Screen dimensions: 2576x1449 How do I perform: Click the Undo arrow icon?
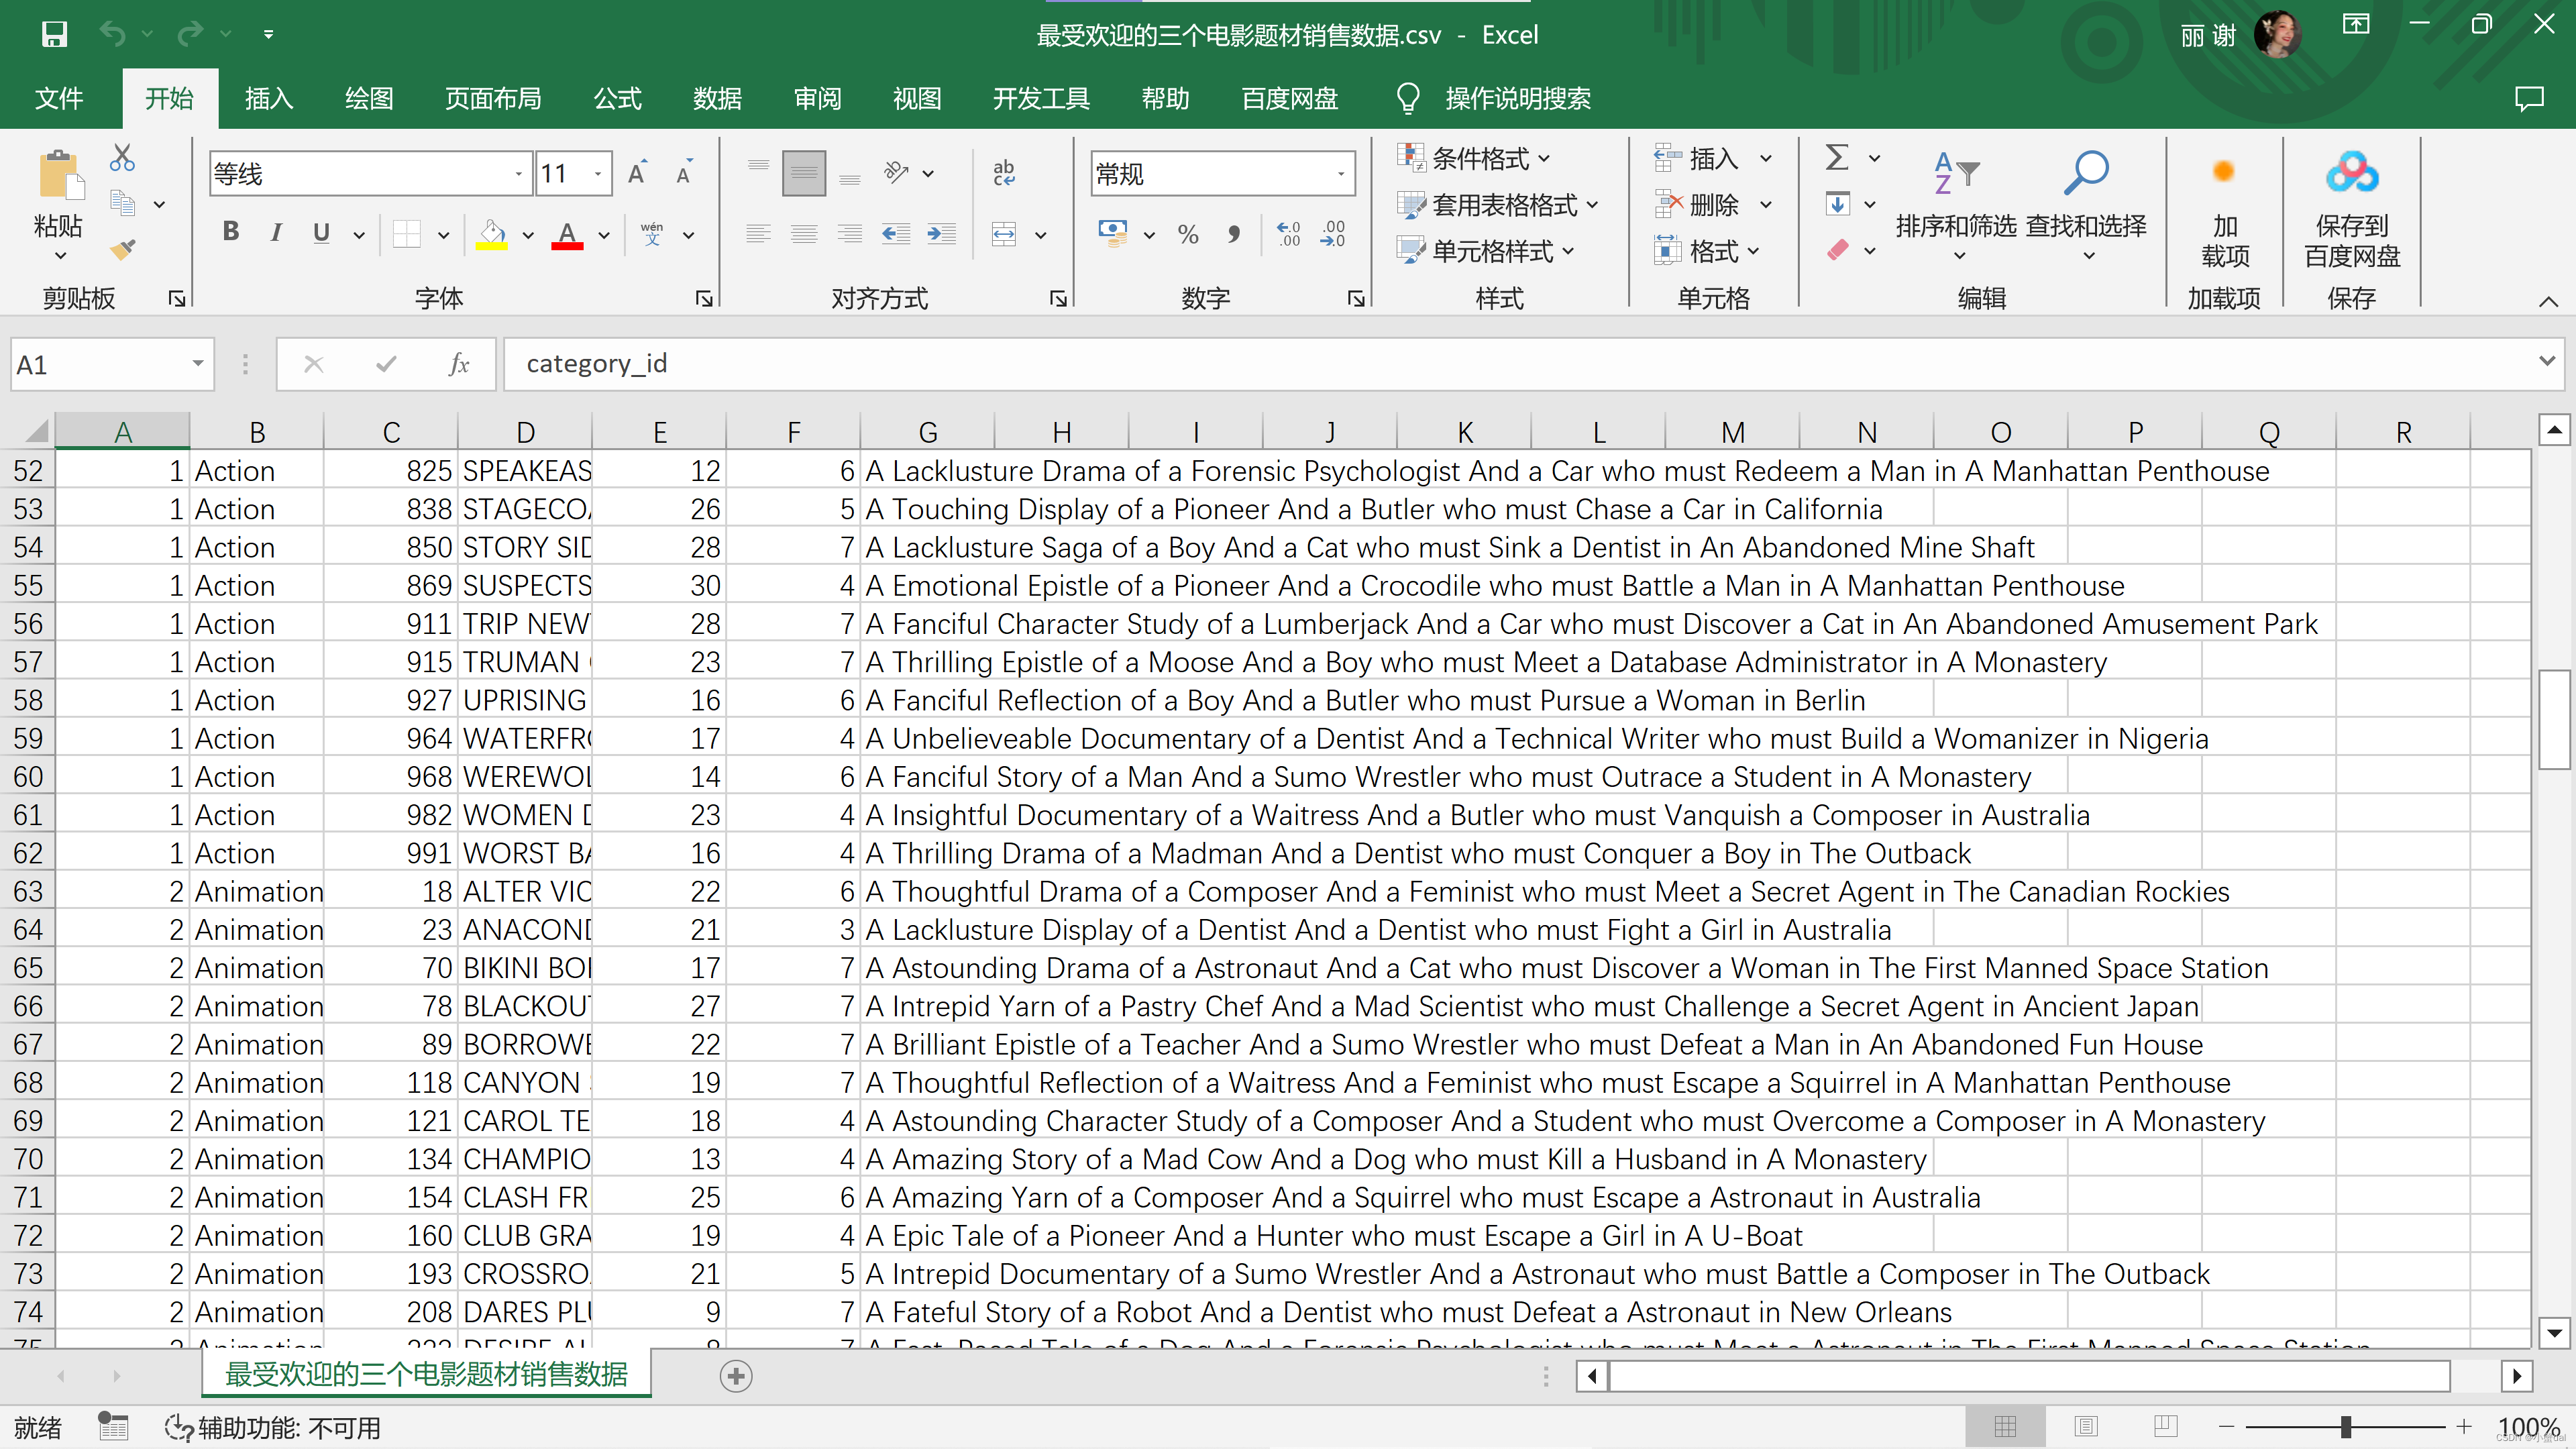[x=113, y=34]
